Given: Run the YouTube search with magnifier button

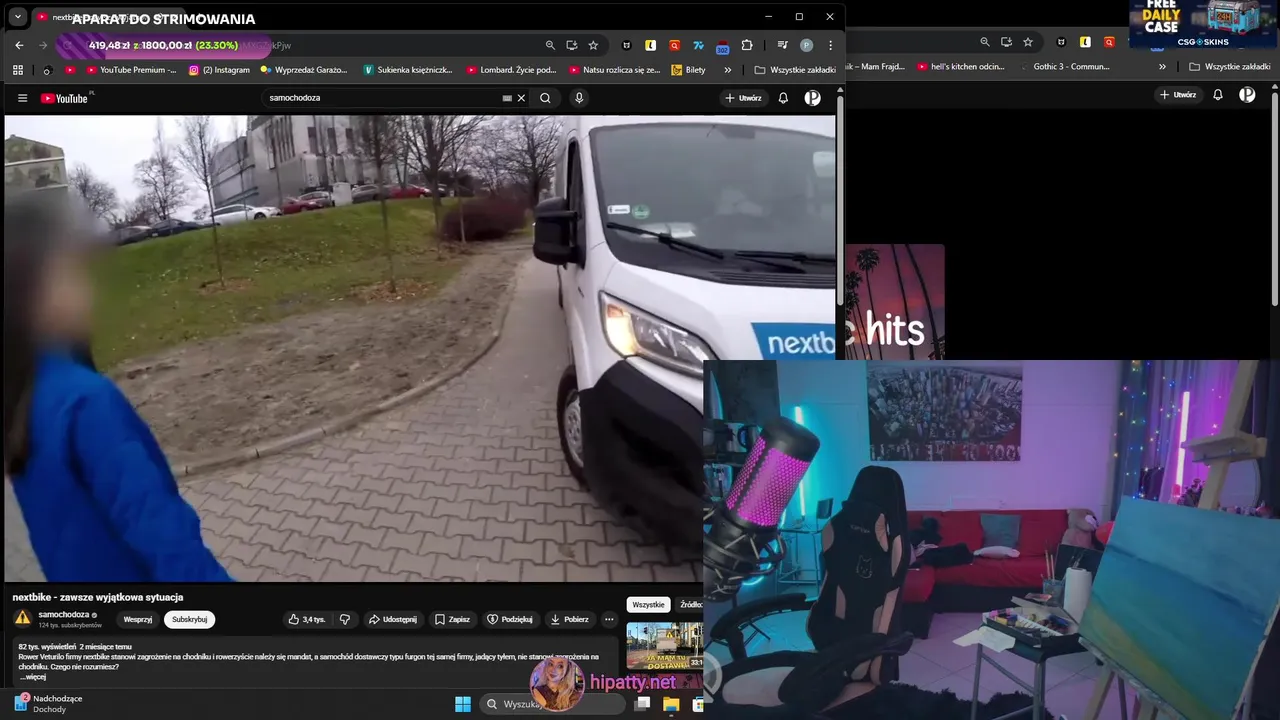Looking at the screenshot, I should pyautogui.click(x=545, y=98).
